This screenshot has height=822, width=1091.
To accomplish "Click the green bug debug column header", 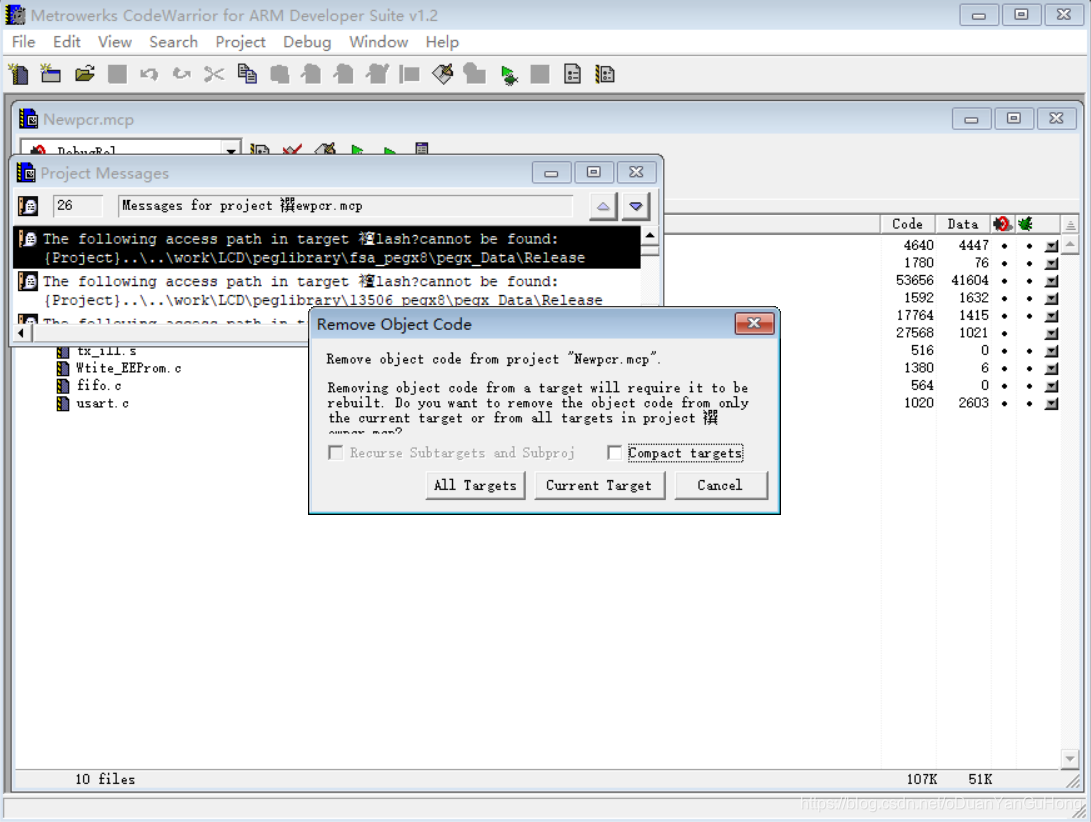I will coord(1025,224).
